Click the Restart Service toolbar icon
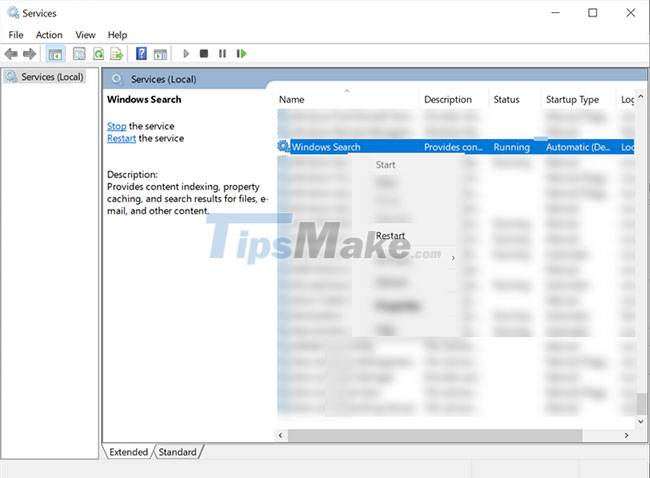Viewport: 650px width, 478px height. 241,53
